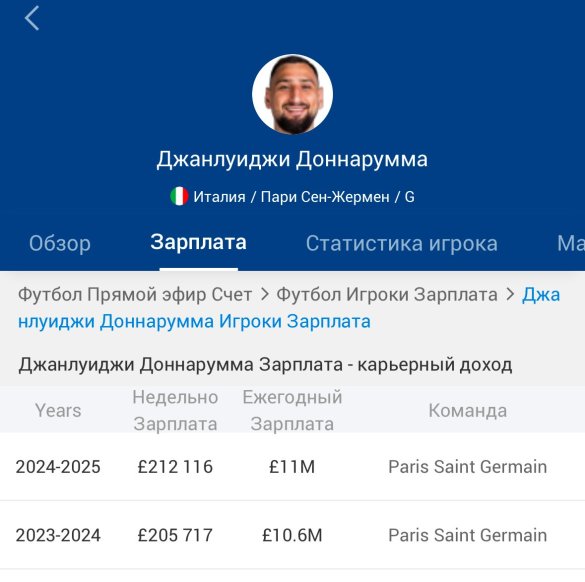This screenshot has height=582, width=585.
Task: Select the 2024-2025 salary row
Action: [292, 467]
